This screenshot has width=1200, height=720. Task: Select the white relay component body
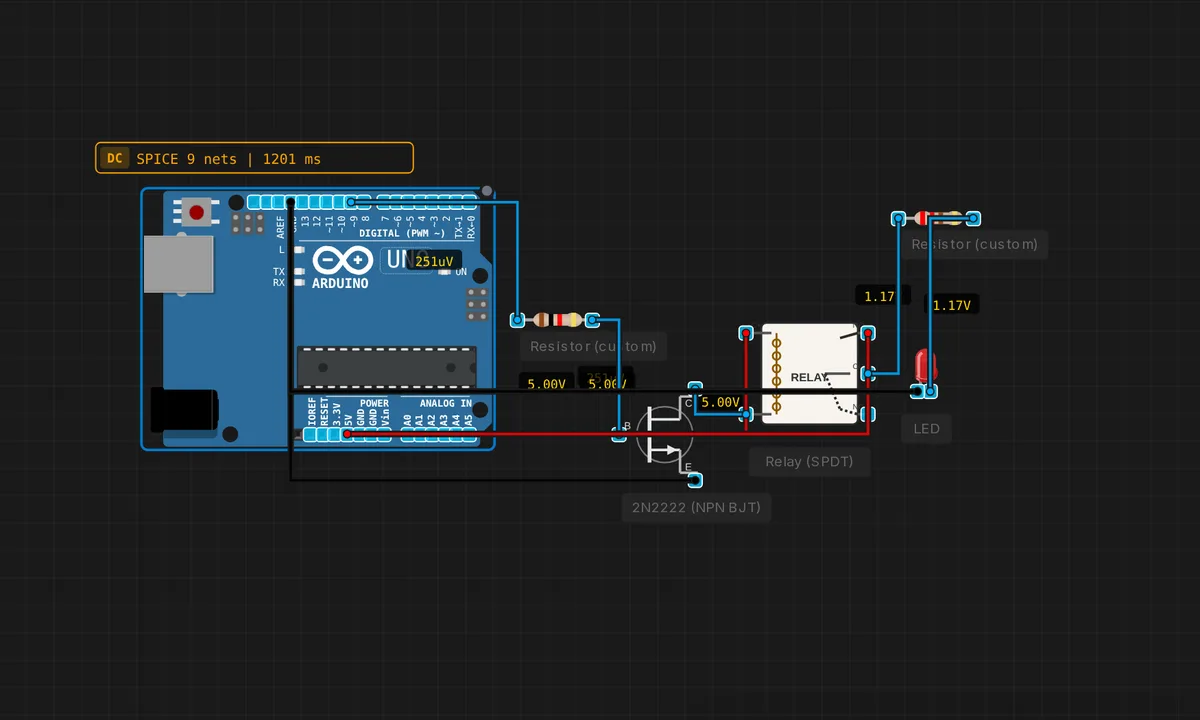(x=810, y=373)
